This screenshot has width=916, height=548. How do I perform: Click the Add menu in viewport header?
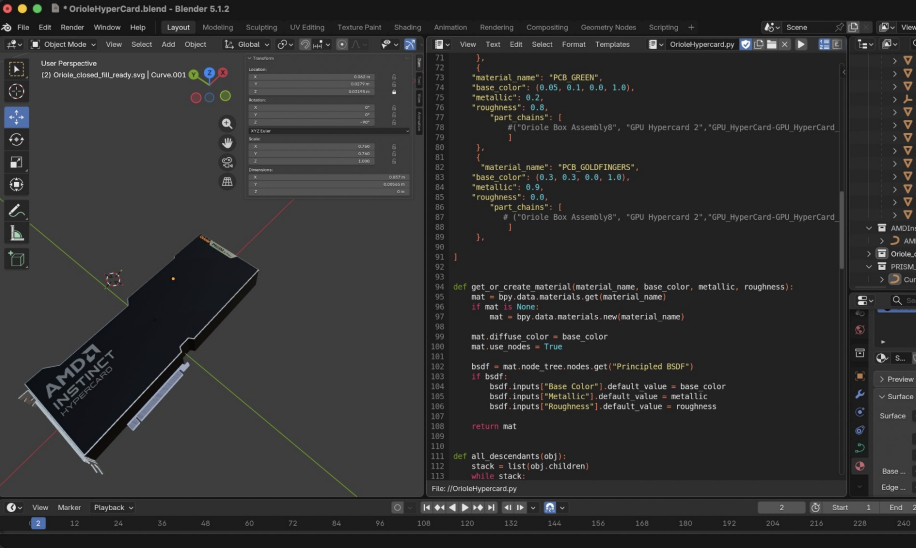click(168, 44)
